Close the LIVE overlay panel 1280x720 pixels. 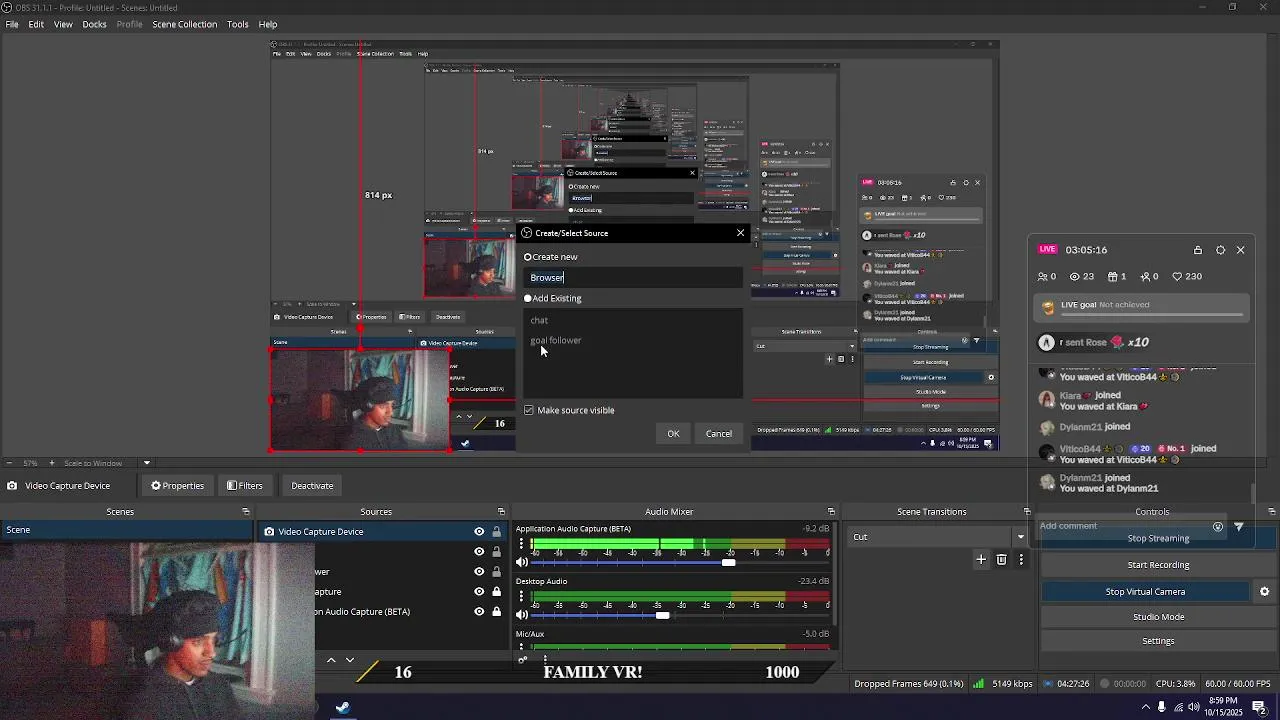pyautogui.click(x=1241, y=250)
